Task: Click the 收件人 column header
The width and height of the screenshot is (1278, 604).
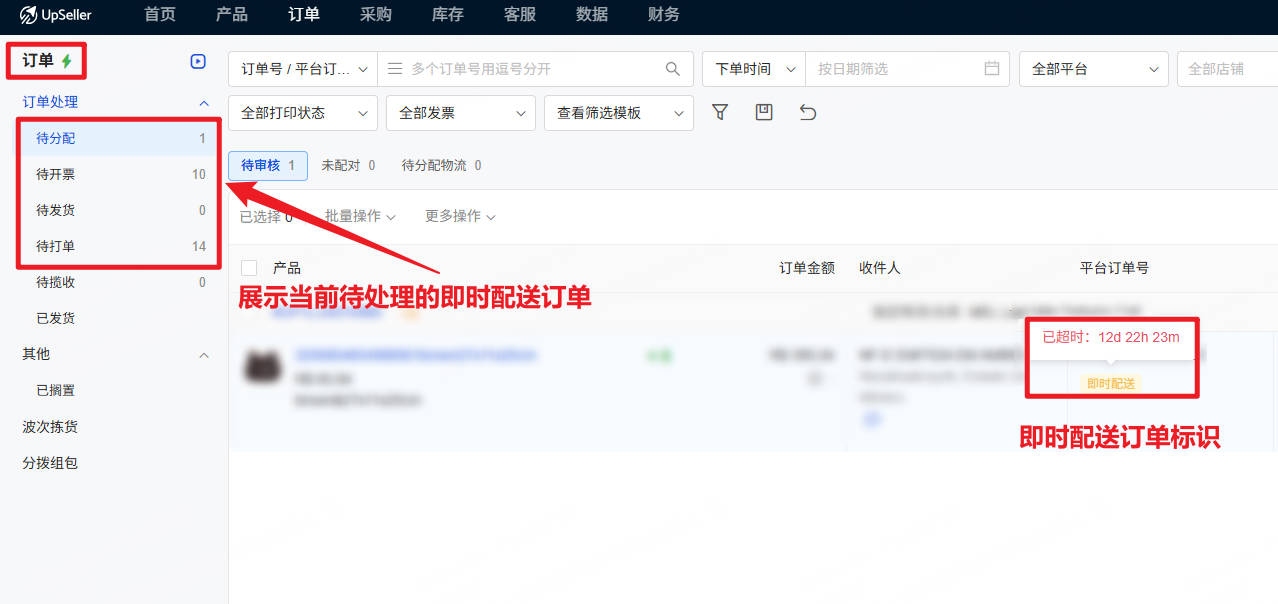Action: (x=880, y=268)
